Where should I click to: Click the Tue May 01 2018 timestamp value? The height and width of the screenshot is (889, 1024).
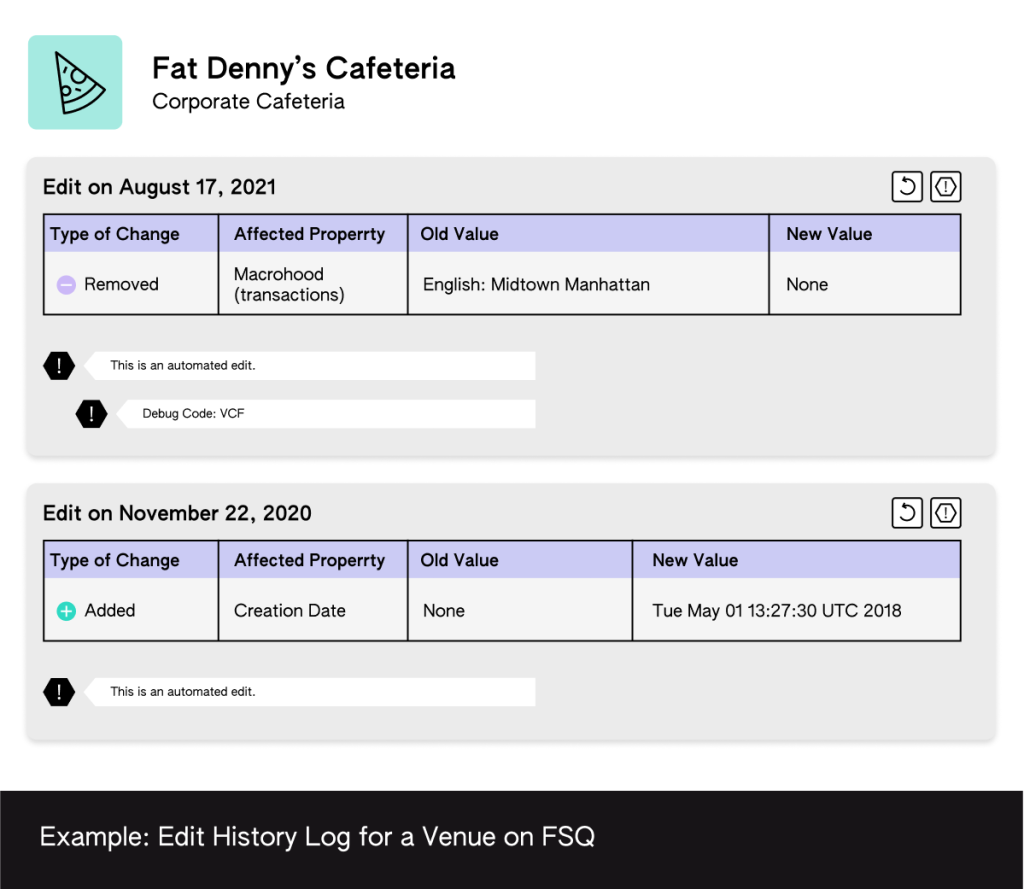click(776, 611)
